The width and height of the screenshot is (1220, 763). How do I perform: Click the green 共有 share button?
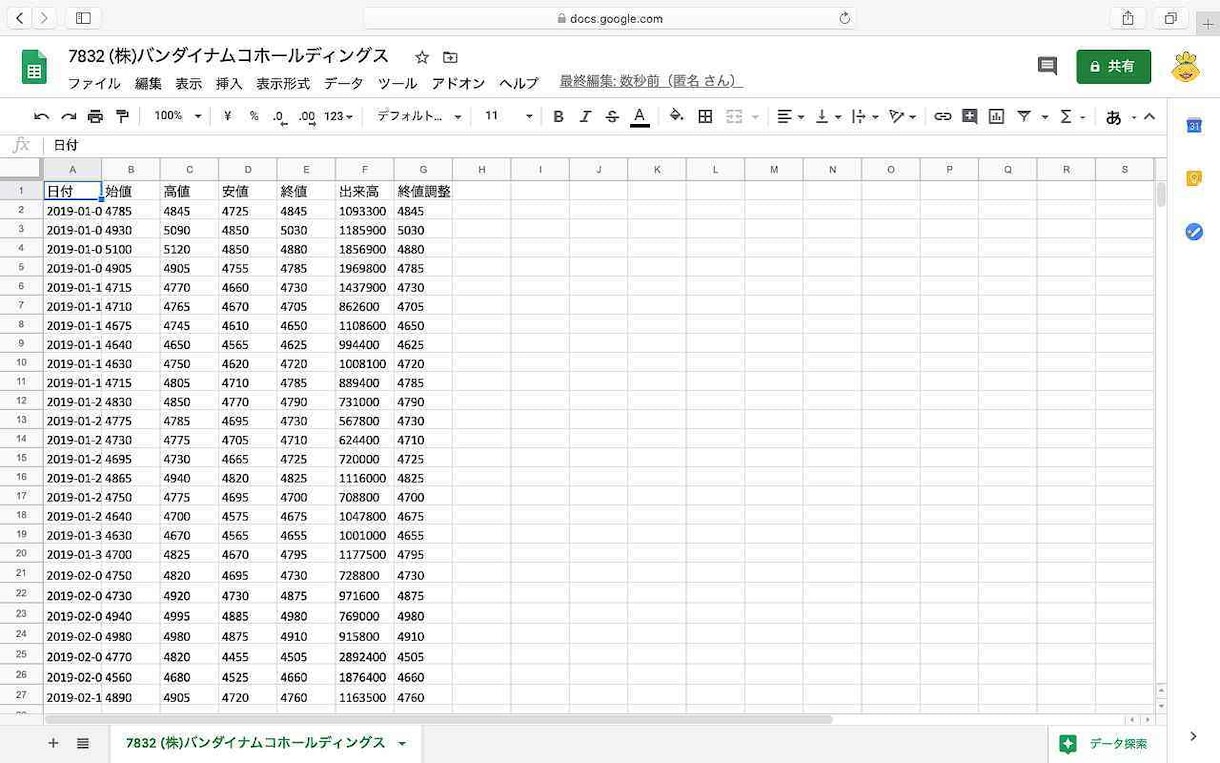pyautogui.click(x=1113, y=66)
